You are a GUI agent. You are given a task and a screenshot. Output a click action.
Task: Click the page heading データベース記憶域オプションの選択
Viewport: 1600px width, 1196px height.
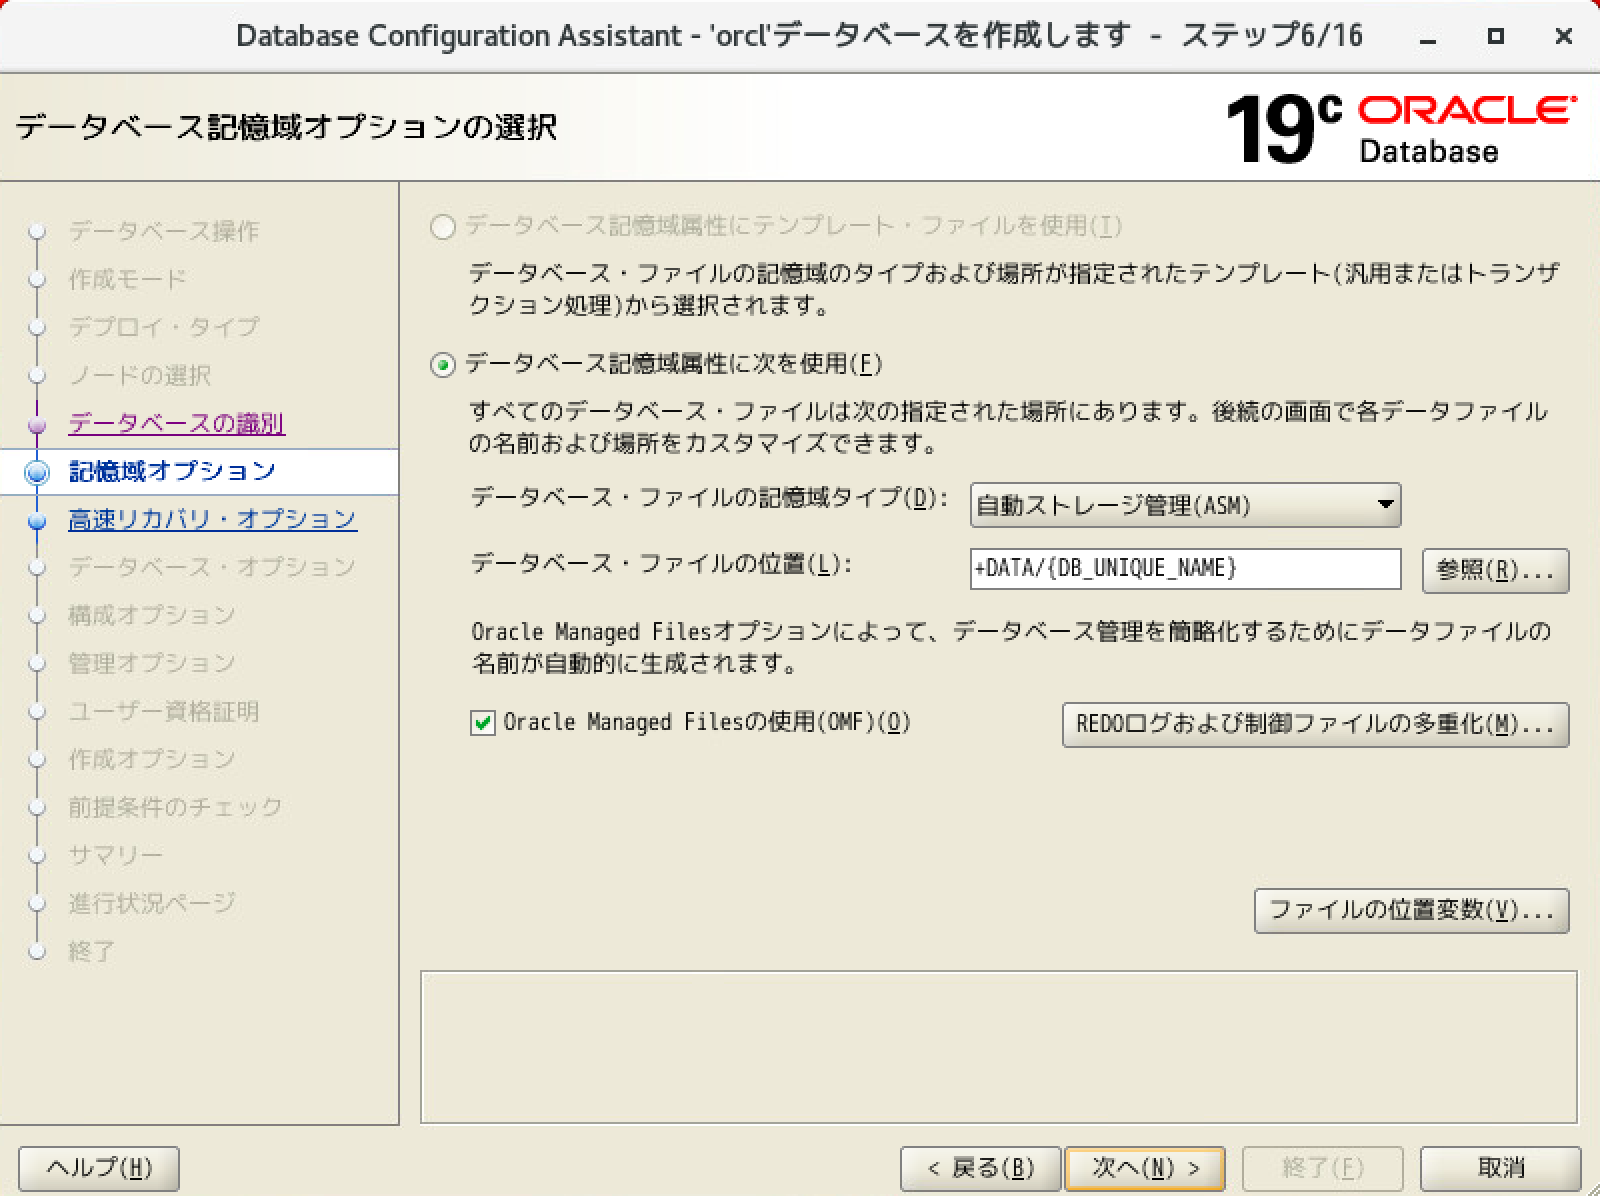click(x=286, y=127)
